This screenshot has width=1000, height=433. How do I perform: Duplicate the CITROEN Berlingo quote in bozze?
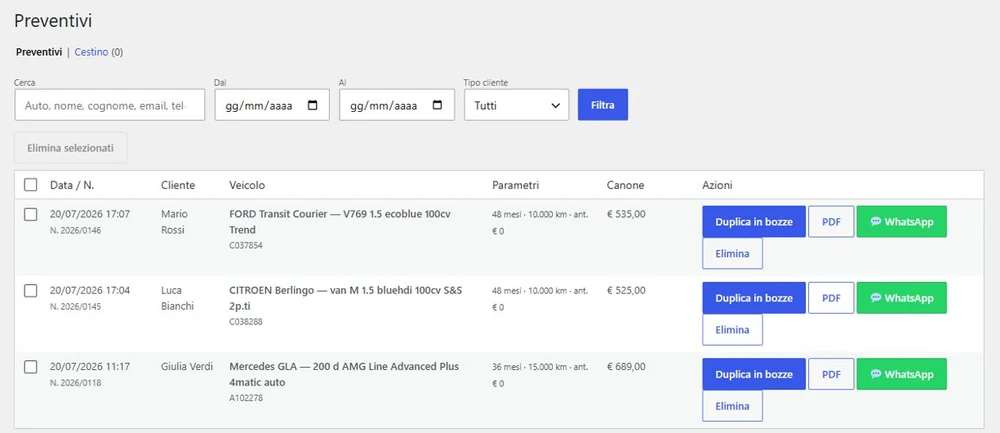pos(754,298)
